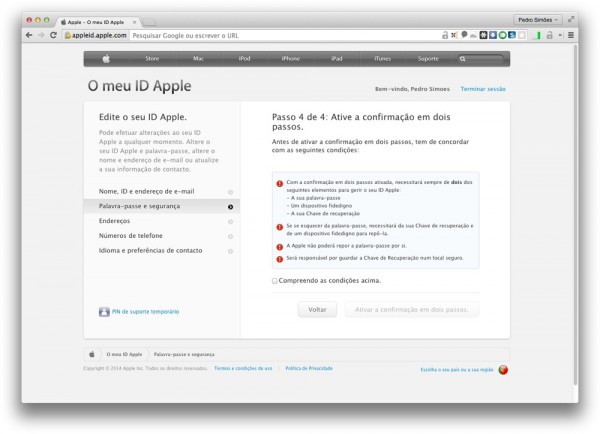
Task: Bookmark this page with the star icon
Action: tap(522, 35)
